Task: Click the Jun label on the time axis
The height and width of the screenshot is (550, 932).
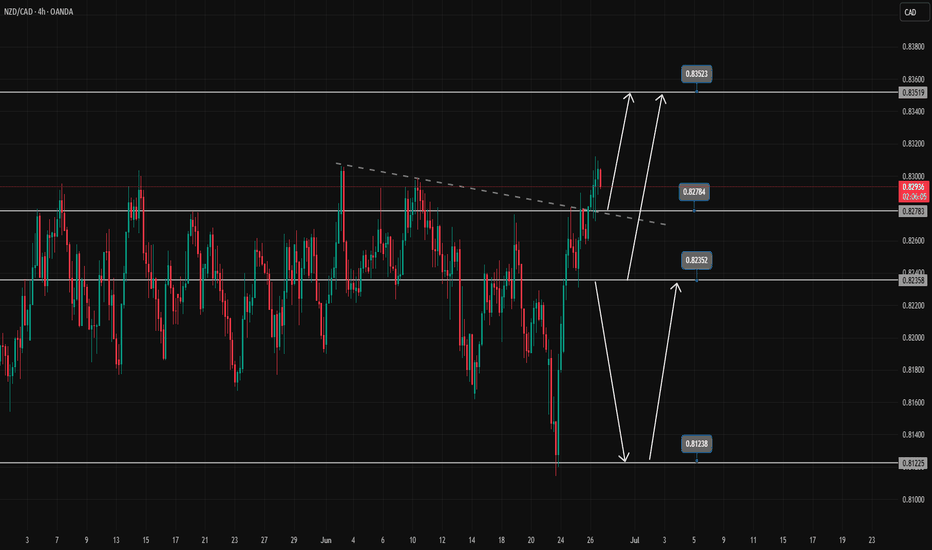Action: 325,540
